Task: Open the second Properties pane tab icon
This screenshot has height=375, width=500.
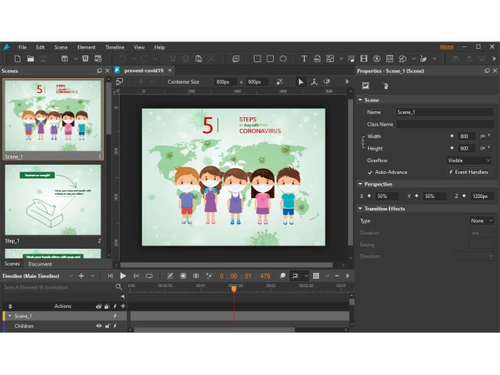Action: [x=385, y=86]
